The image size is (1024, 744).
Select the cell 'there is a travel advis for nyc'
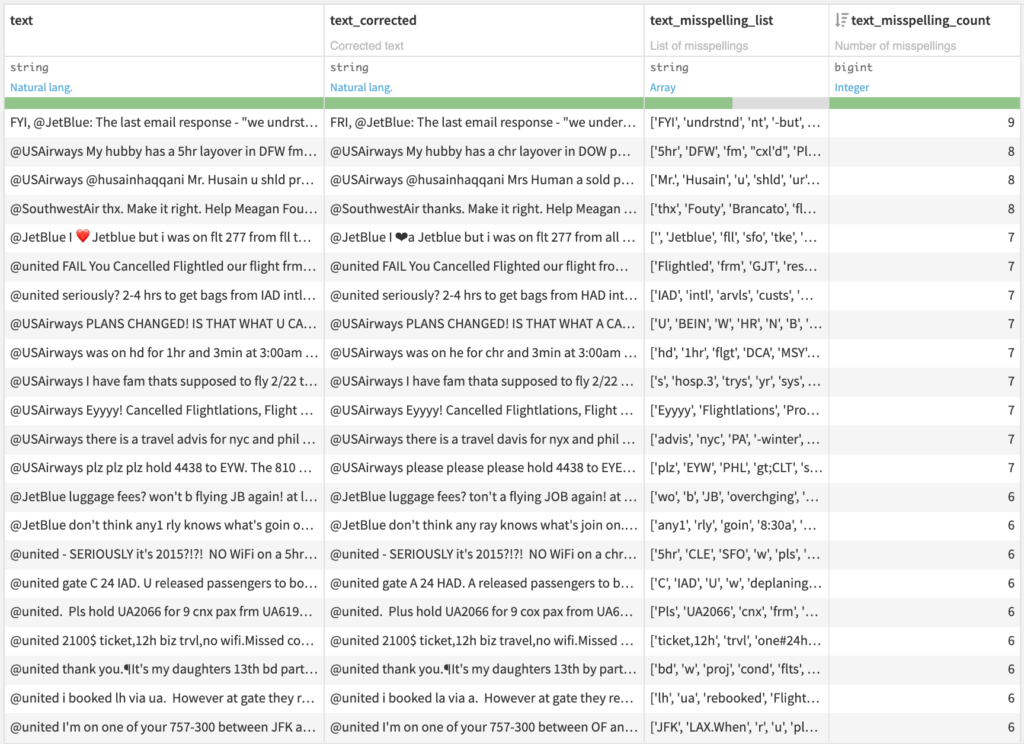(x=164, y=439)
